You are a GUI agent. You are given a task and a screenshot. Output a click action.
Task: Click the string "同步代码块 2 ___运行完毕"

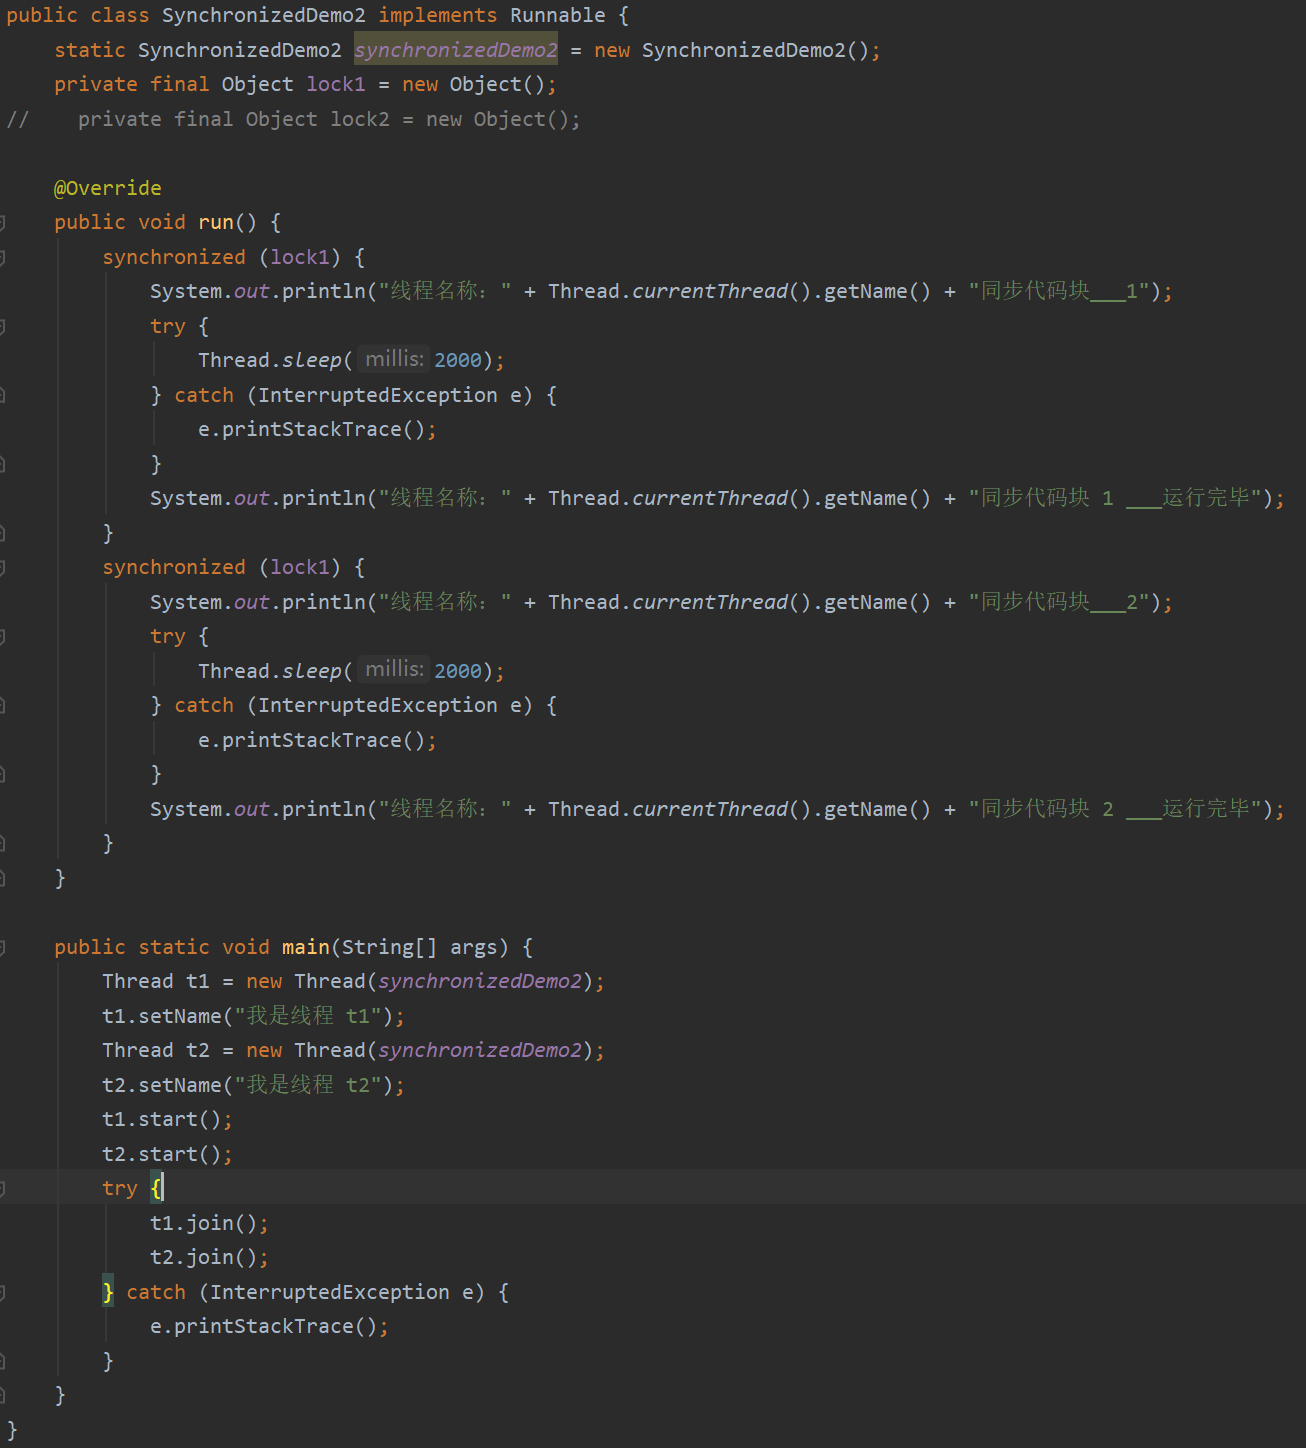[x=1114, y=809]
